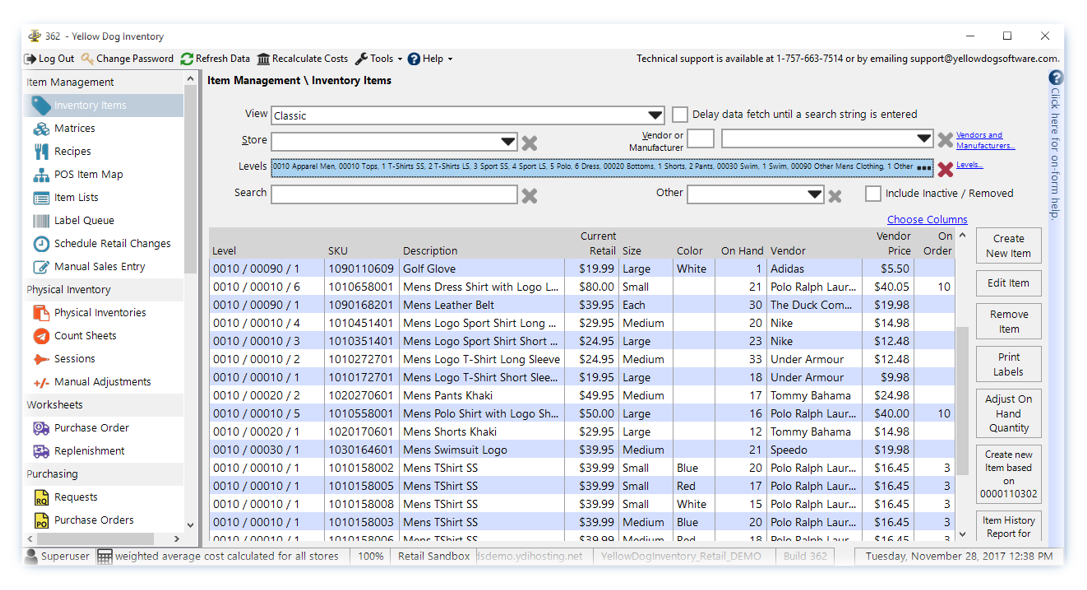
Task: Toggle Delay data fetch checkbox
Action: coord(680,114)
